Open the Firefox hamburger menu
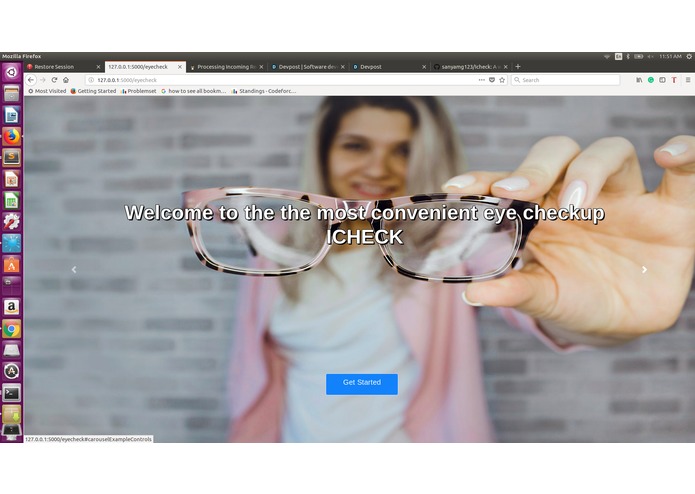 [688, 80]
